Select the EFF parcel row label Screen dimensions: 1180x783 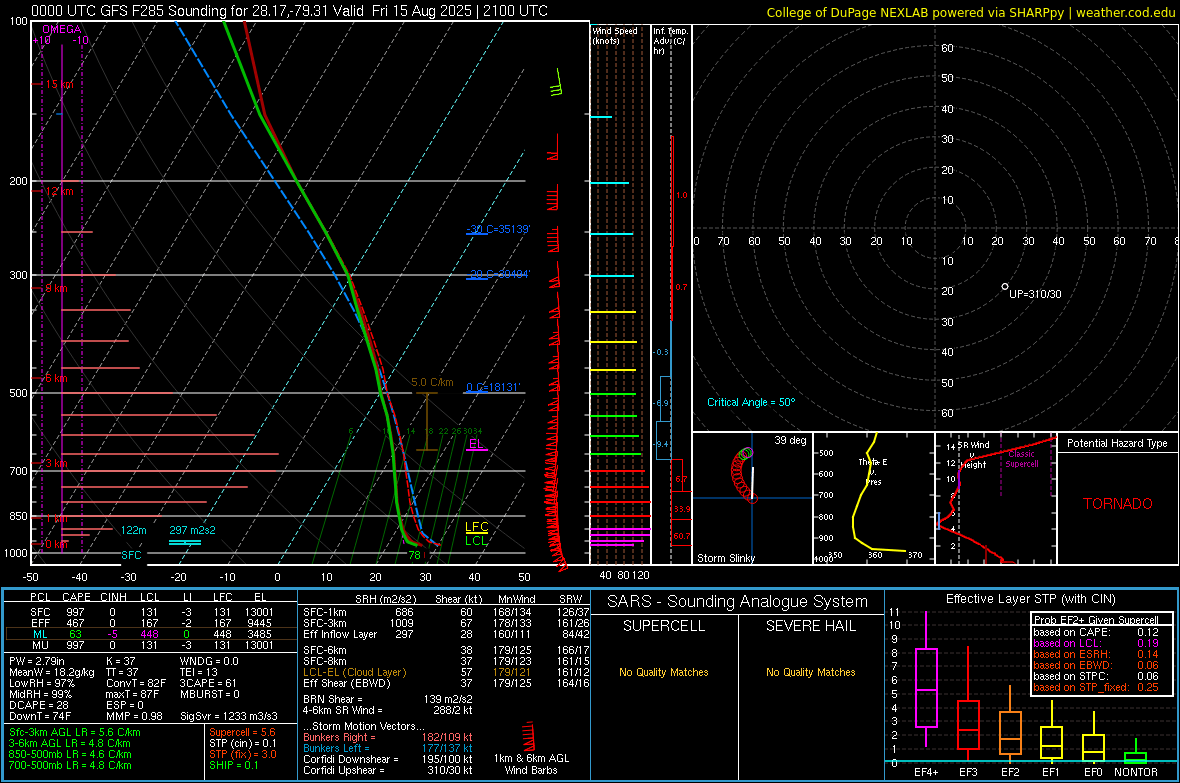click(x=40, y=623)
